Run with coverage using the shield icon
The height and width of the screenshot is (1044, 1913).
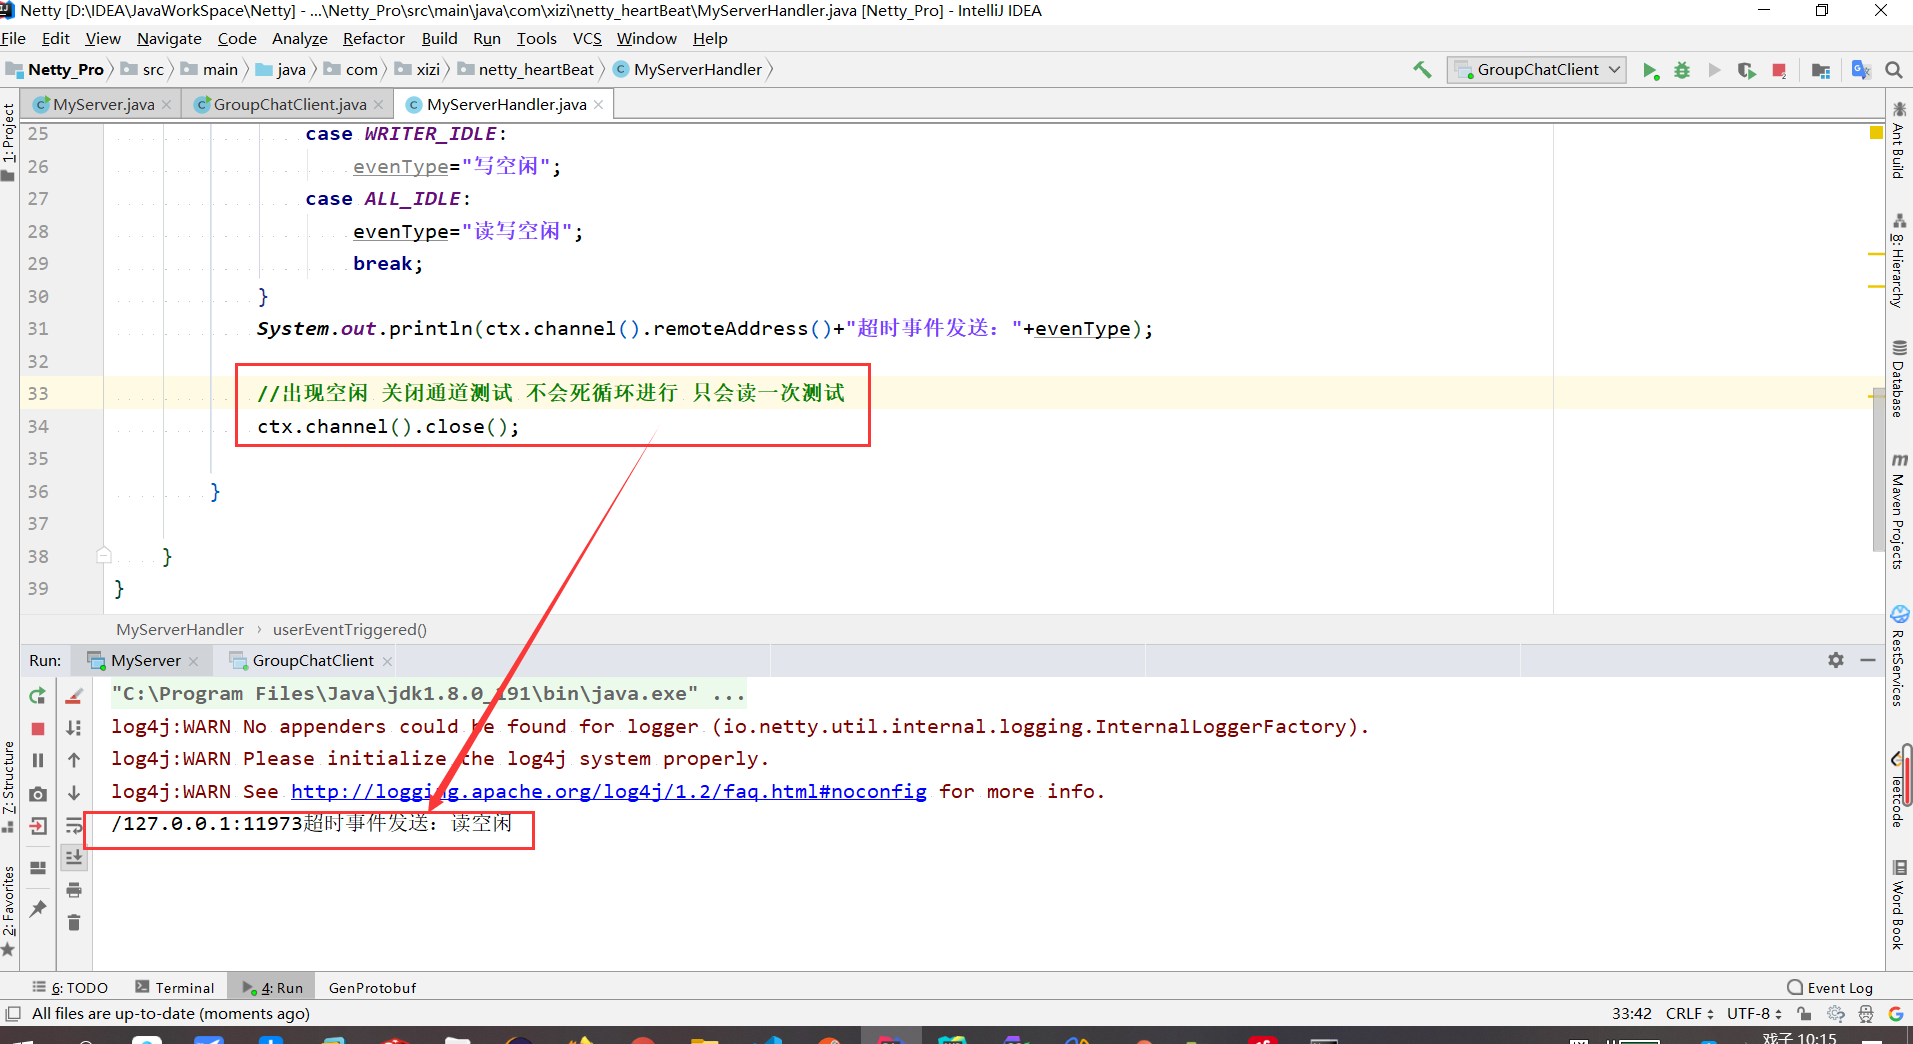pyautogui.click(x=1746, y=70)
